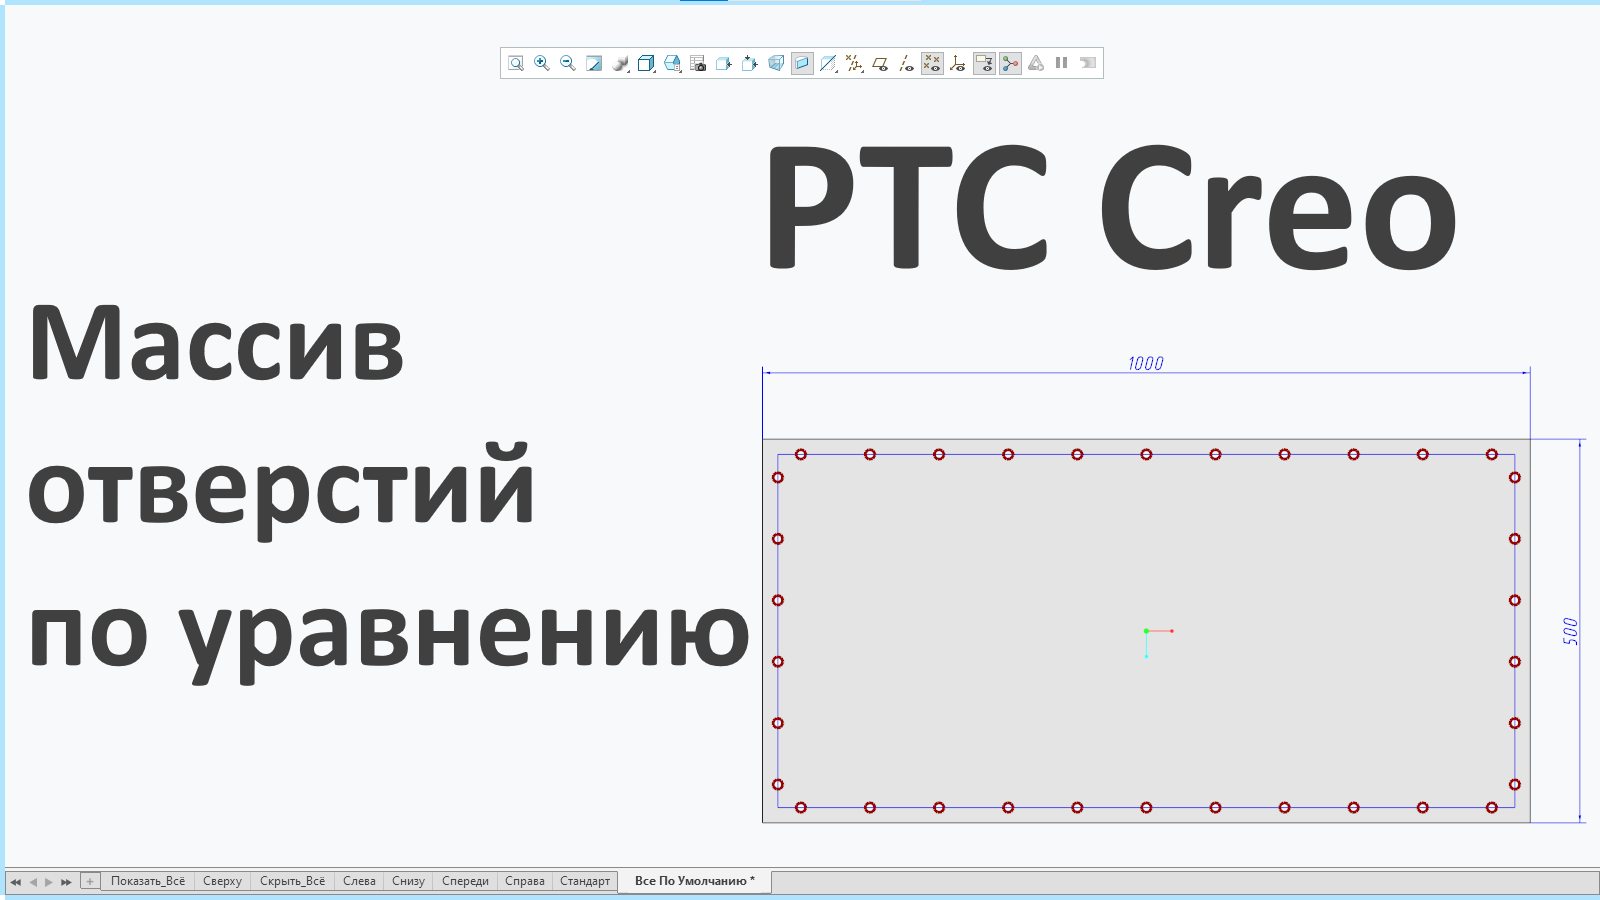
Task: Expand the Saved Orientations dropdown arrow
Action: click(x=654, y=72)
